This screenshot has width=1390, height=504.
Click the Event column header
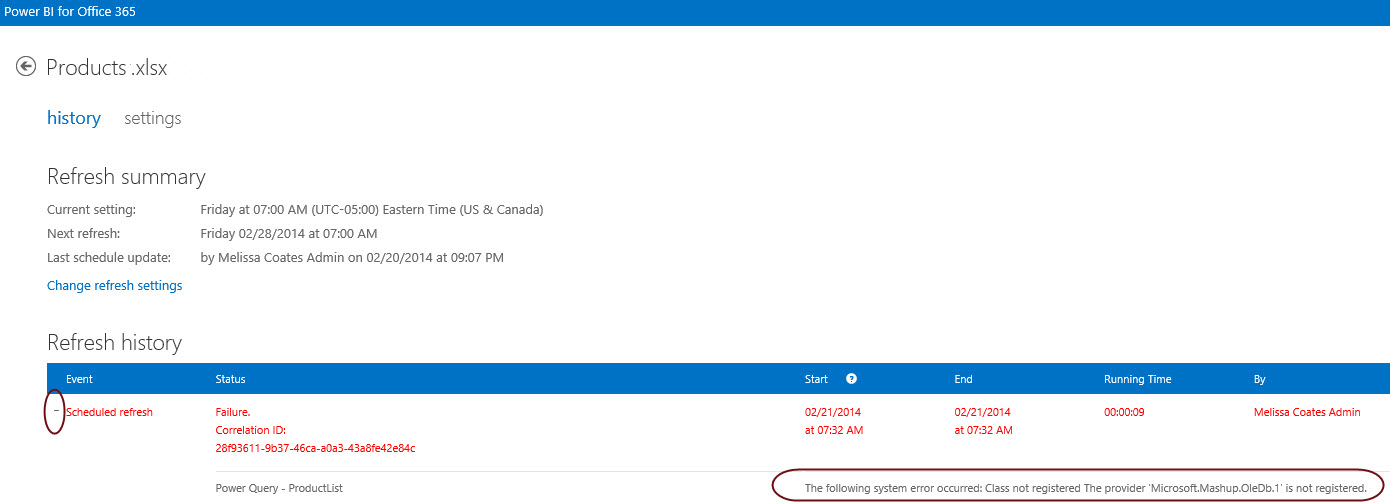click(x=80, y=379)
